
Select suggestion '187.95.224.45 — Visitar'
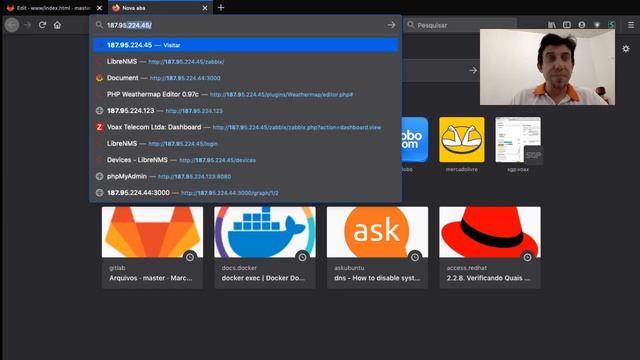pyautogui.click(x=245, y=45)
